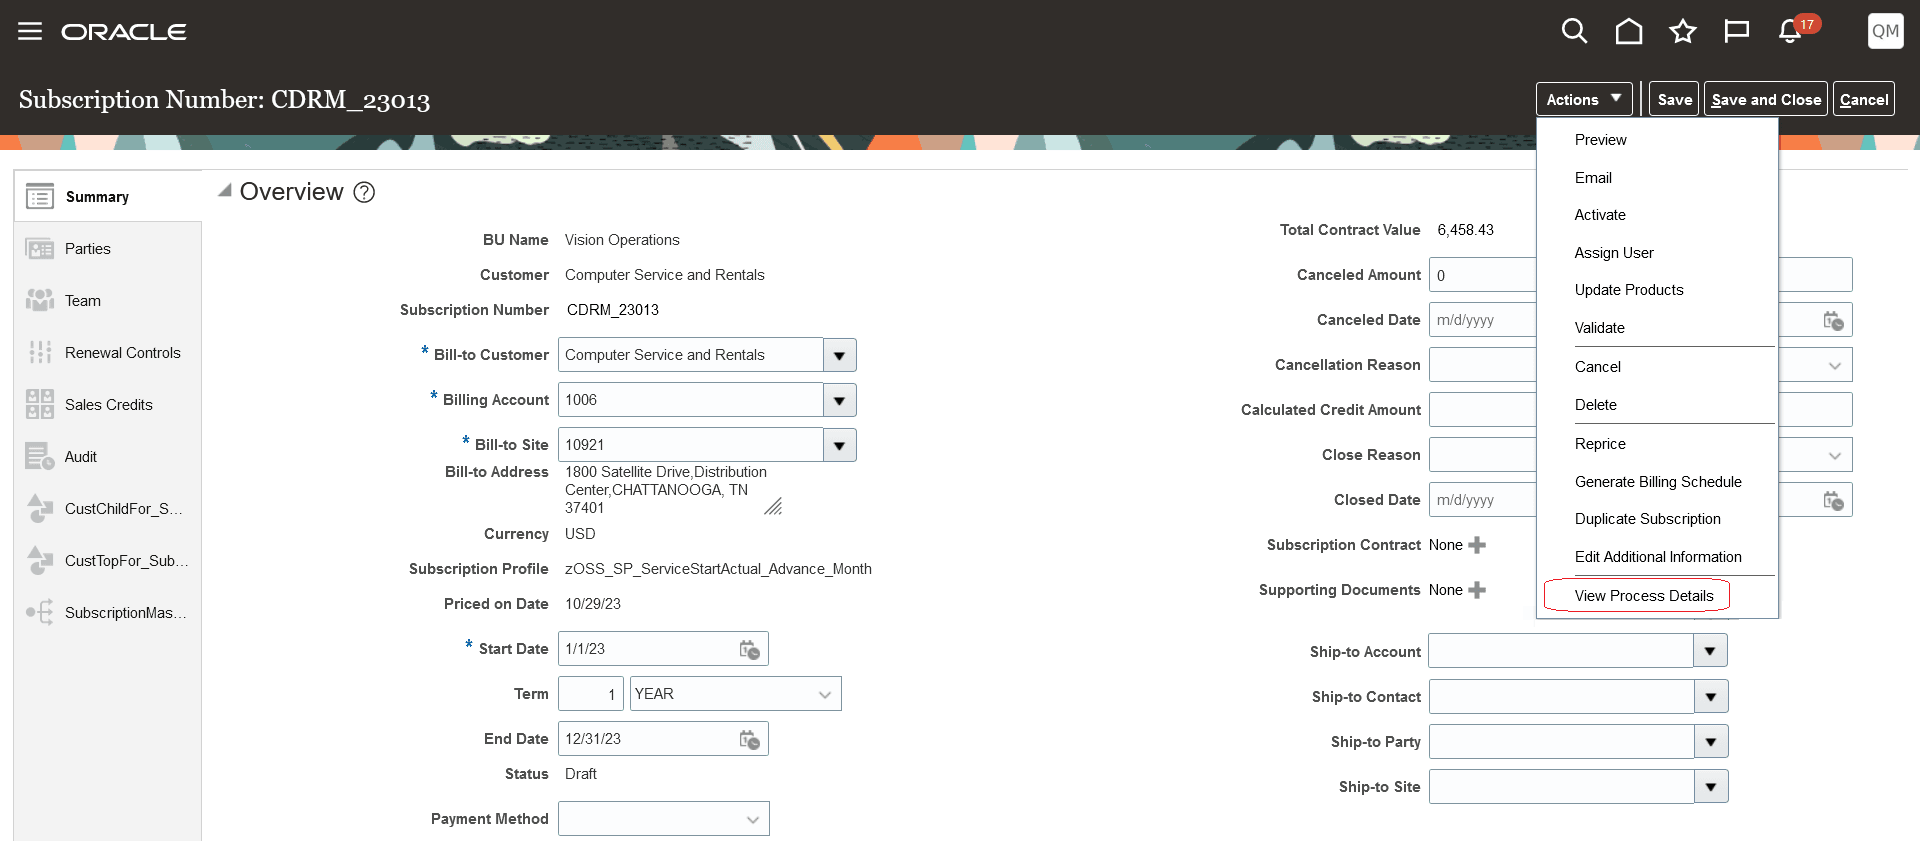Click the Oracle logo

pos(124,32)
